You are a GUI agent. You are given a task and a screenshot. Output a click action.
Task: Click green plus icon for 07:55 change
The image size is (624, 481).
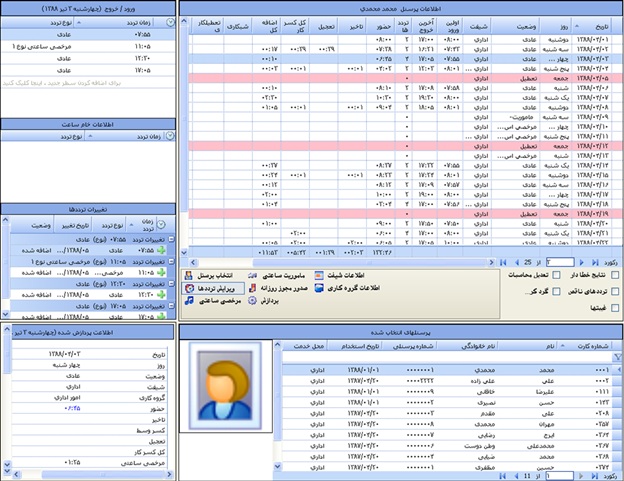[161, 250]
